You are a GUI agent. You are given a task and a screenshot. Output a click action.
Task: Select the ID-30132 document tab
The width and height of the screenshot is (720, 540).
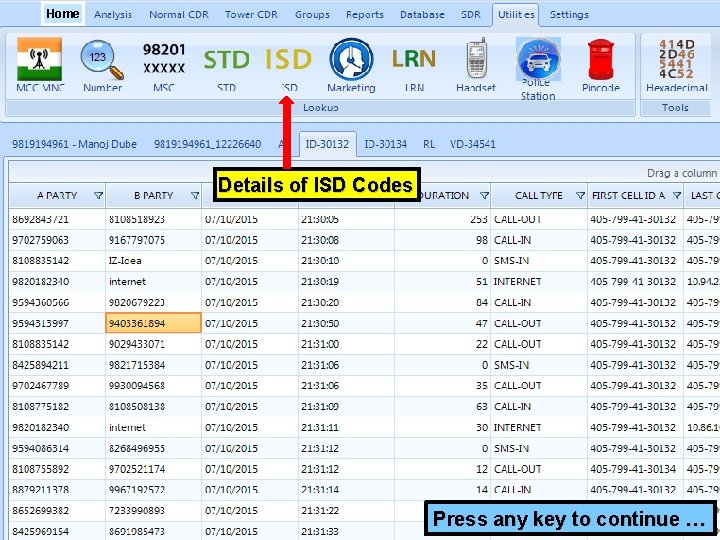coord(327,144)
